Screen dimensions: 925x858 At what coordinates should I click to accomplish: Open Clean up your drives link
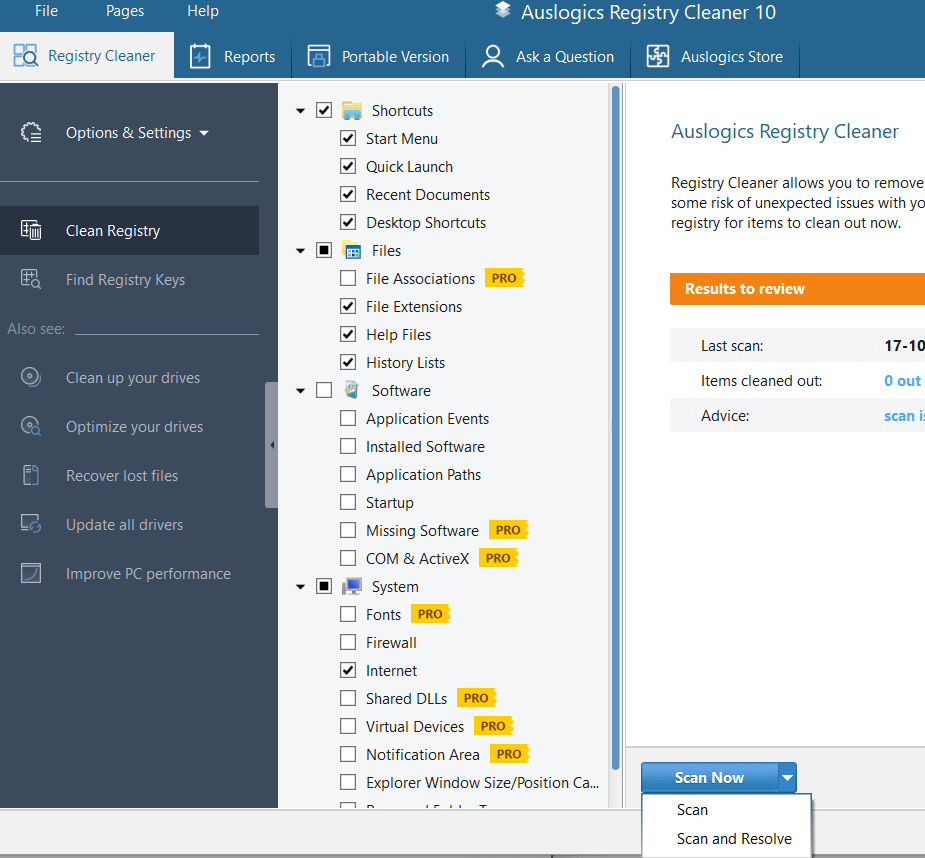pyautogui.click(x=129, y=377)
